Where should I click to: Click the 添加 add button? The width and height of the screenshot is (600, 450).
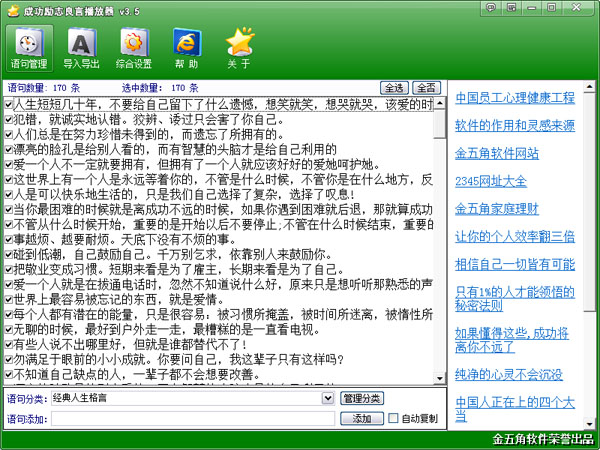(x=361, y=417)
